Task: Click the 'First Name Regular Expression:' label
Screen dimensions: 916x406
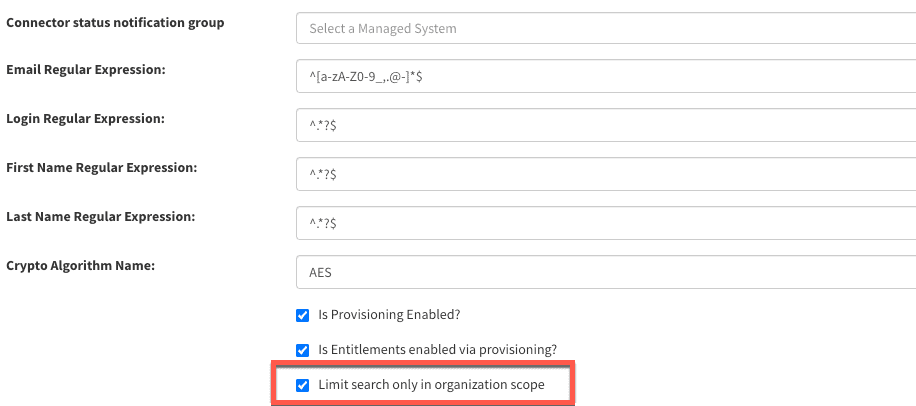Action: [x=101, y=167]
